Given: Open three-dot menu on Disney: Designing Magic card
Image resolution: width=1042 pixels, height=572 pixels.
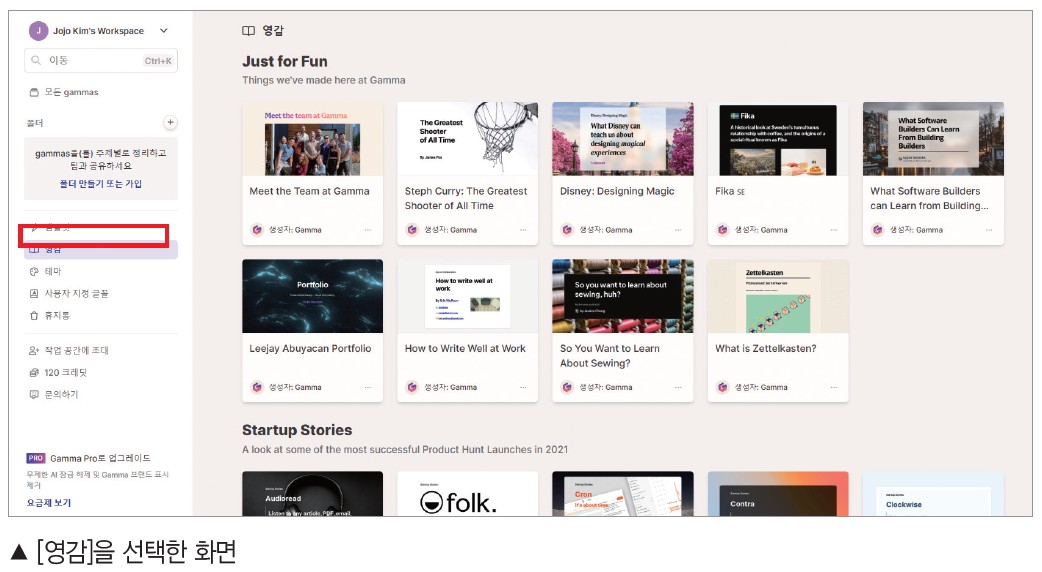Looking at the screenshot, I should 678,230.
